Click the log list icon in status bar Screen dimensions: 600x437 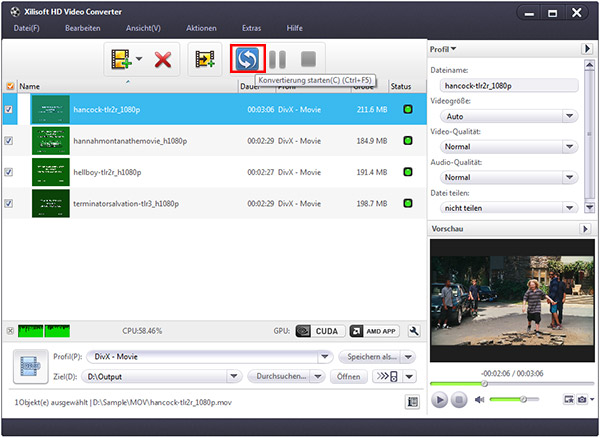pos(412,402)
